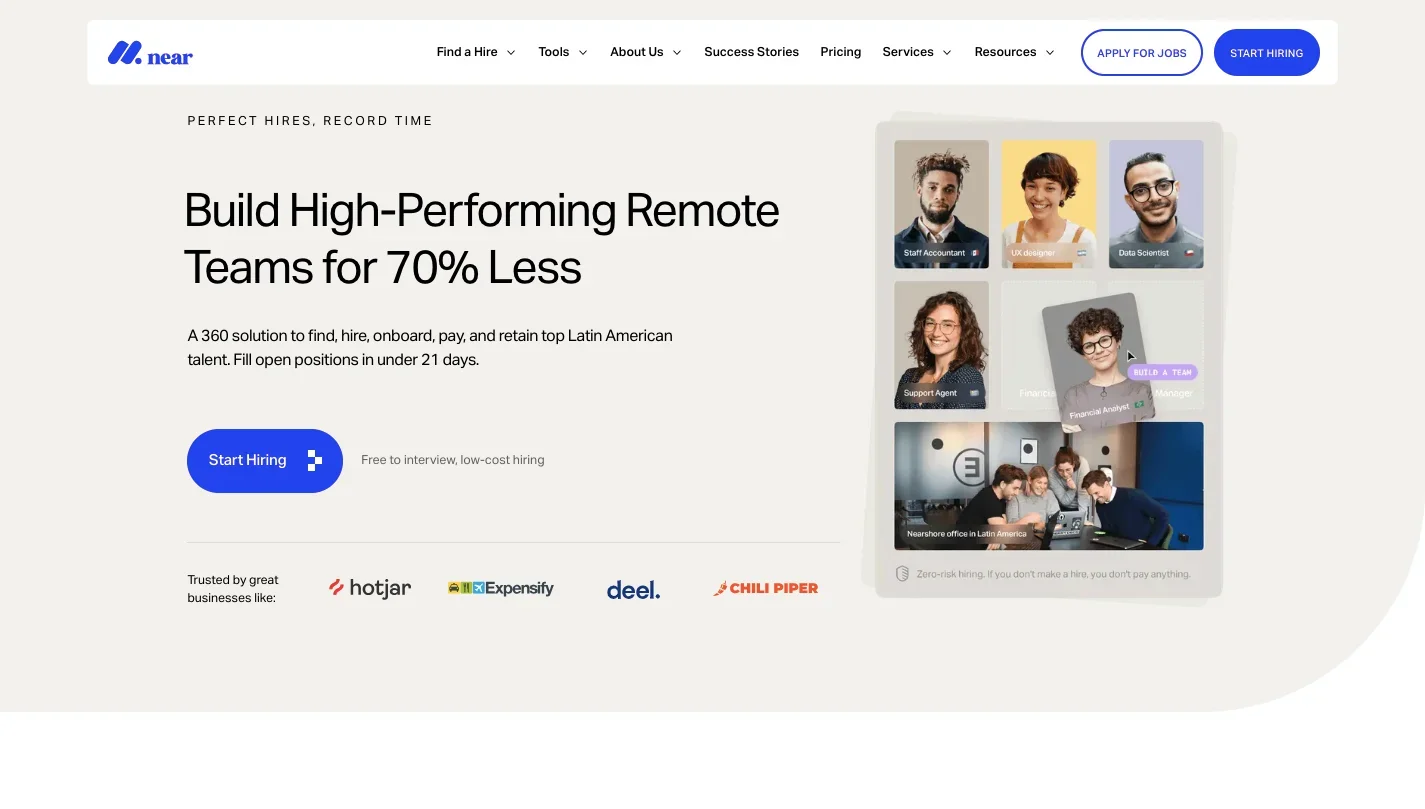Select the Data Scientist profile card
Image resolution: width=1425 pixels, height=809 pixels.
[x=1156, y=203]
